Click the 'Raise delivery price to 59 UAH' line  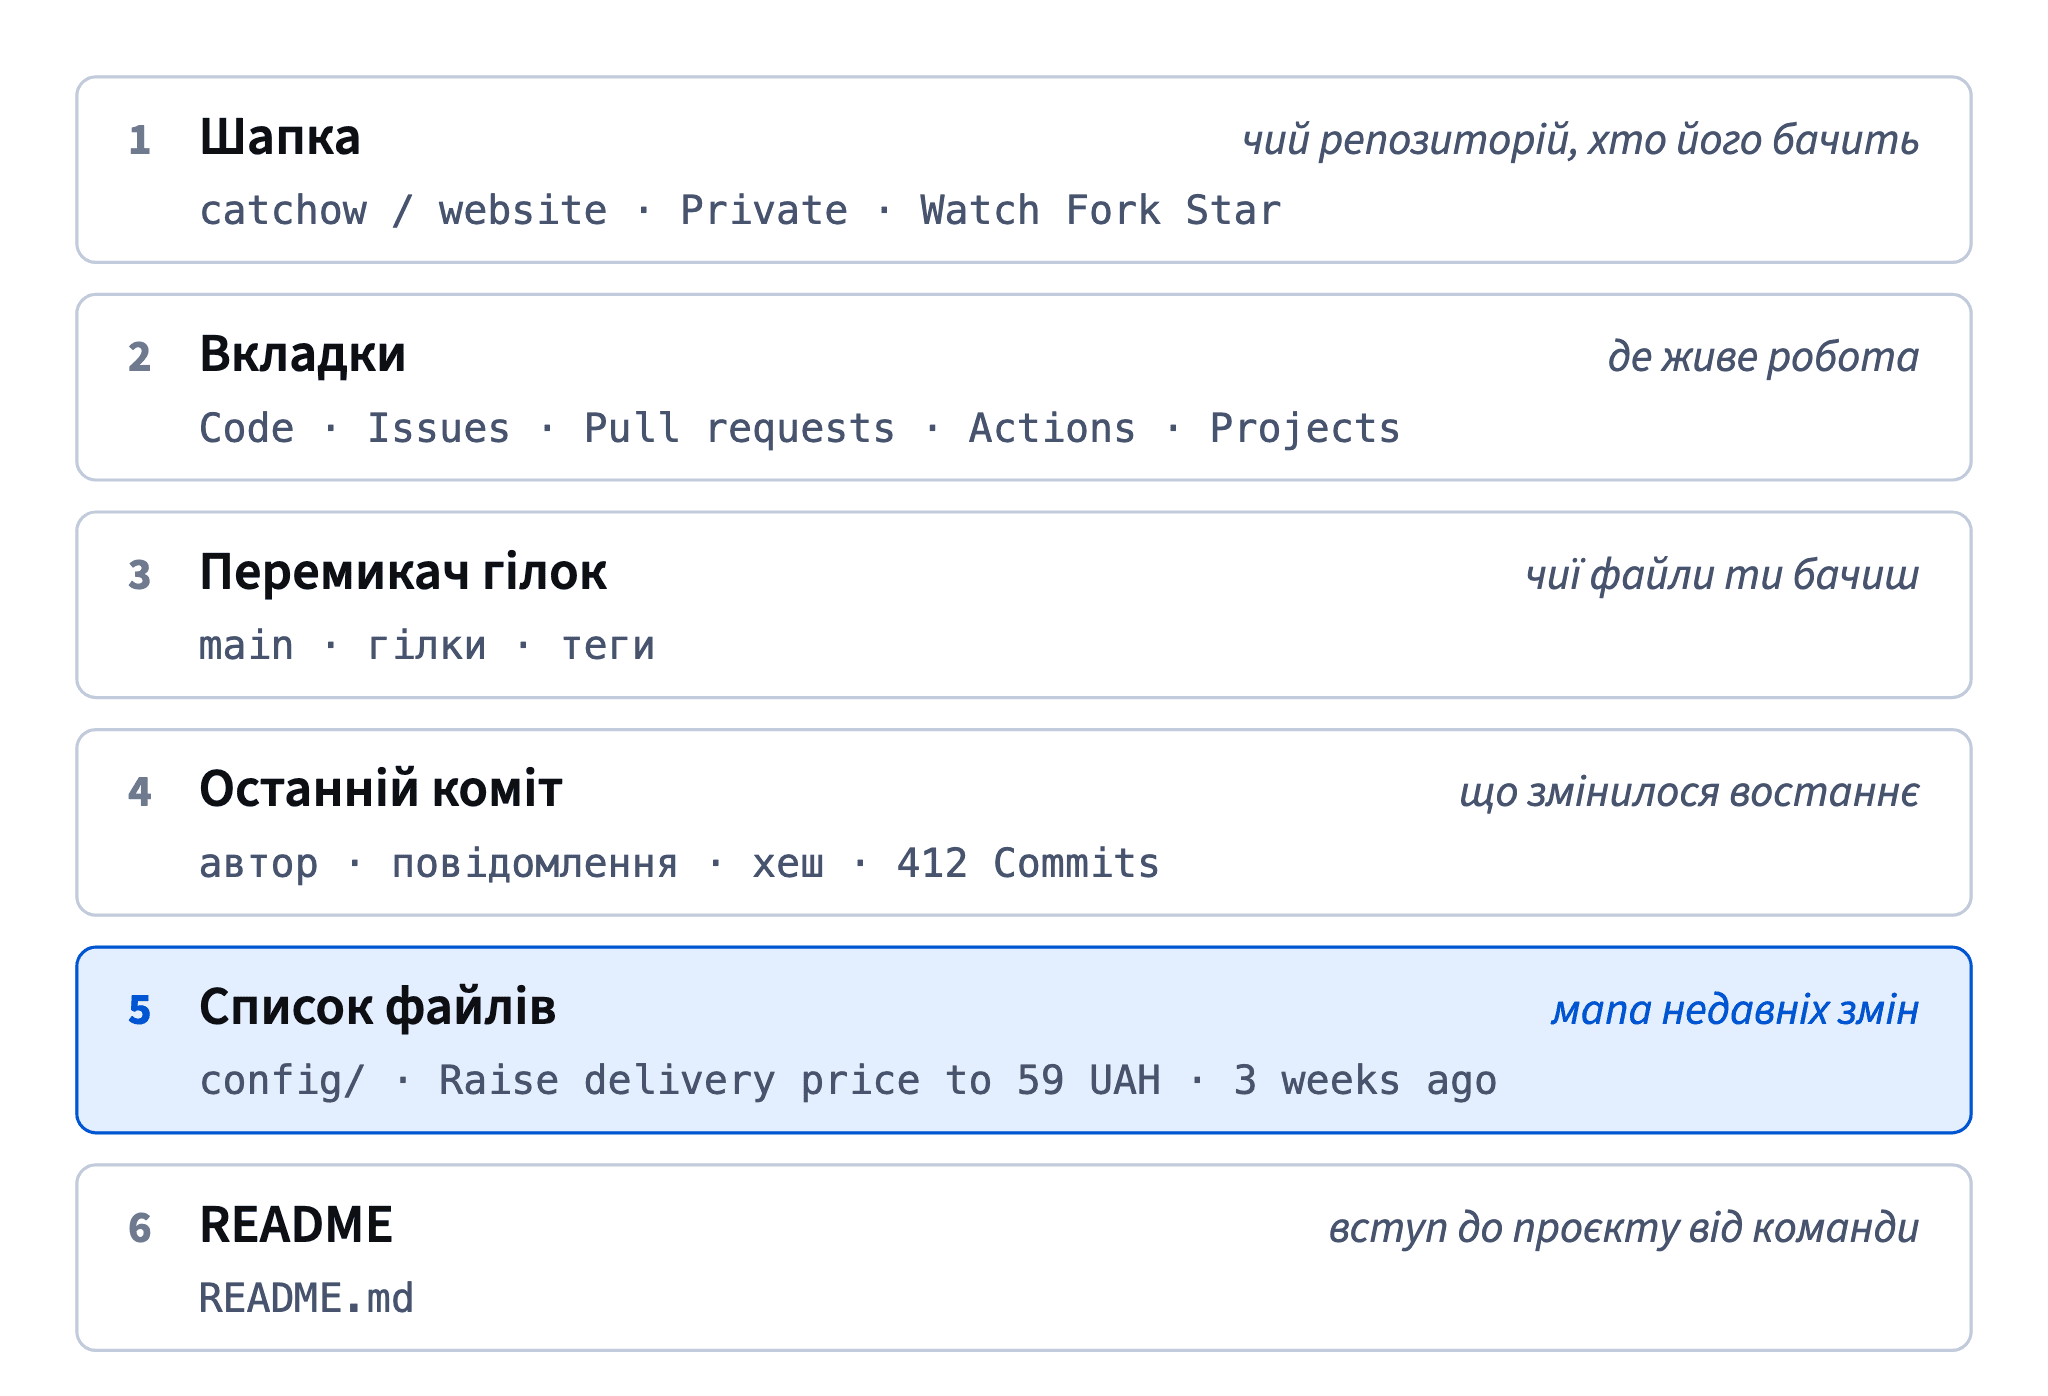coord(848,1081)
